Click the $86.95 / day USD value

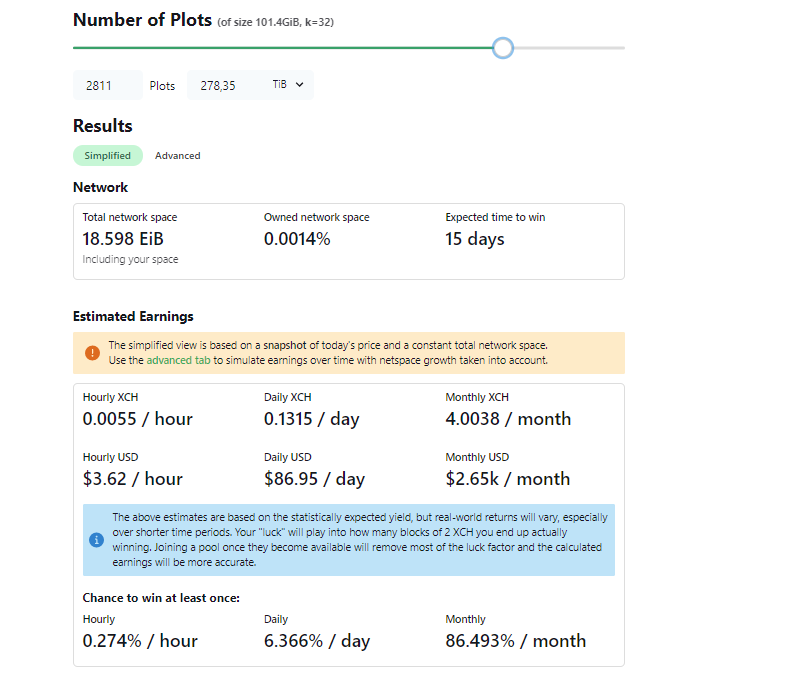(x=314, y=479)
